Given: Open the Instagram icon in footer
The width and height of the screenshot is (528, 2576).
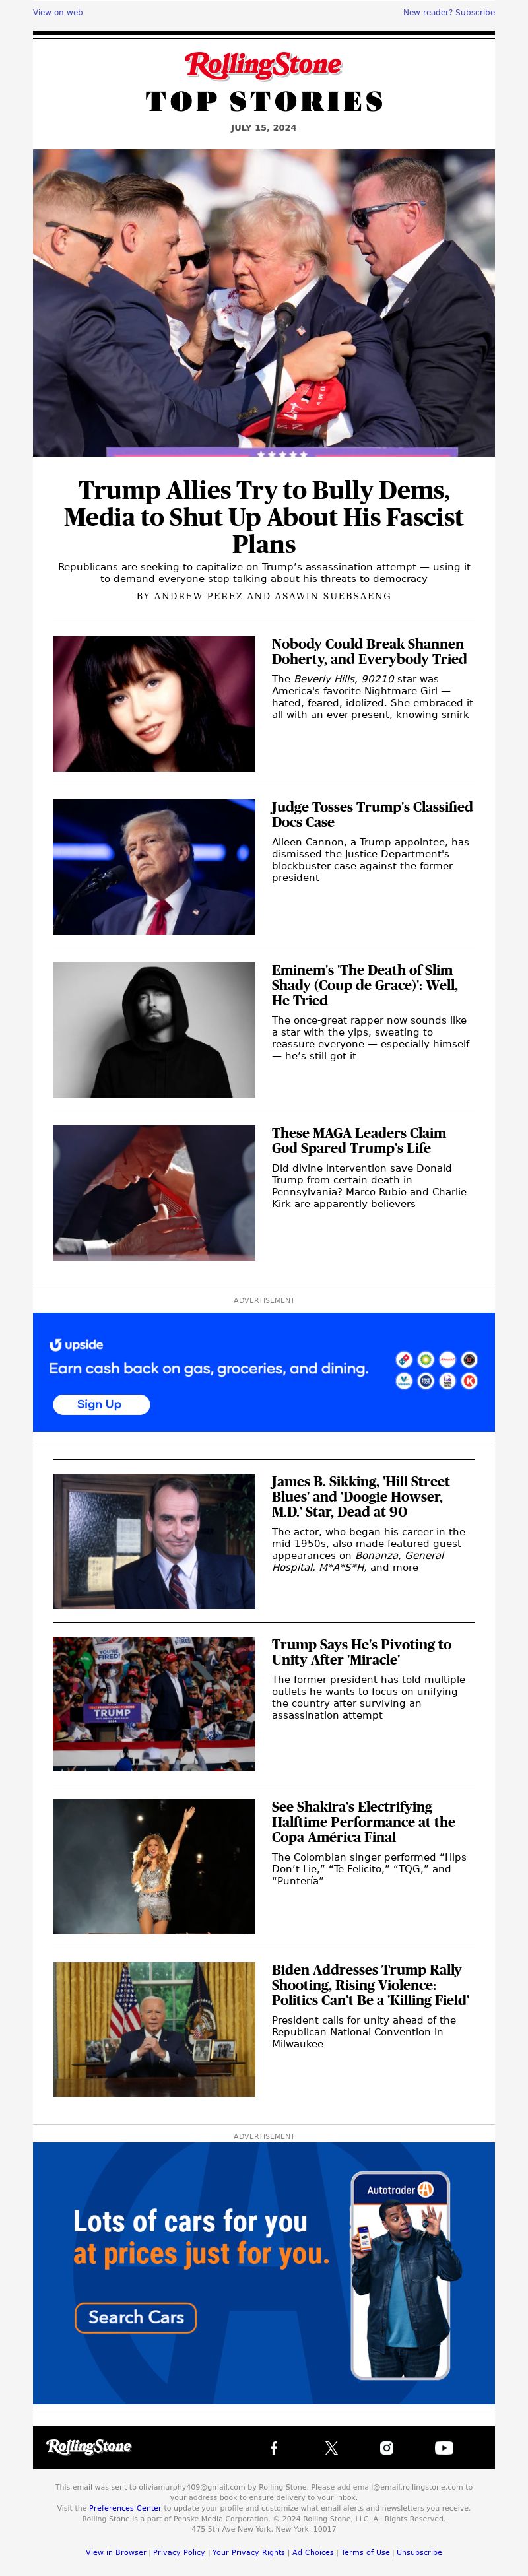Looking at the screenshot, I should [x=387, y=2447].
